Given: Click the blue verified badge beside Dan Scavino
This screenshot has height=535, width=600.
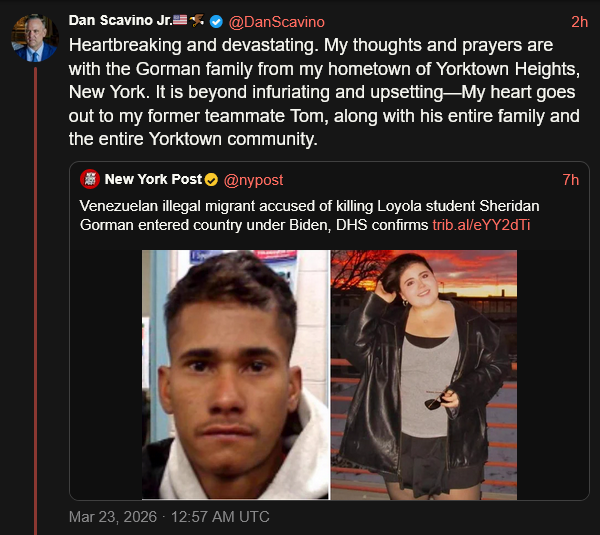Looking at the screenshot, I should [x=217, y=21].
